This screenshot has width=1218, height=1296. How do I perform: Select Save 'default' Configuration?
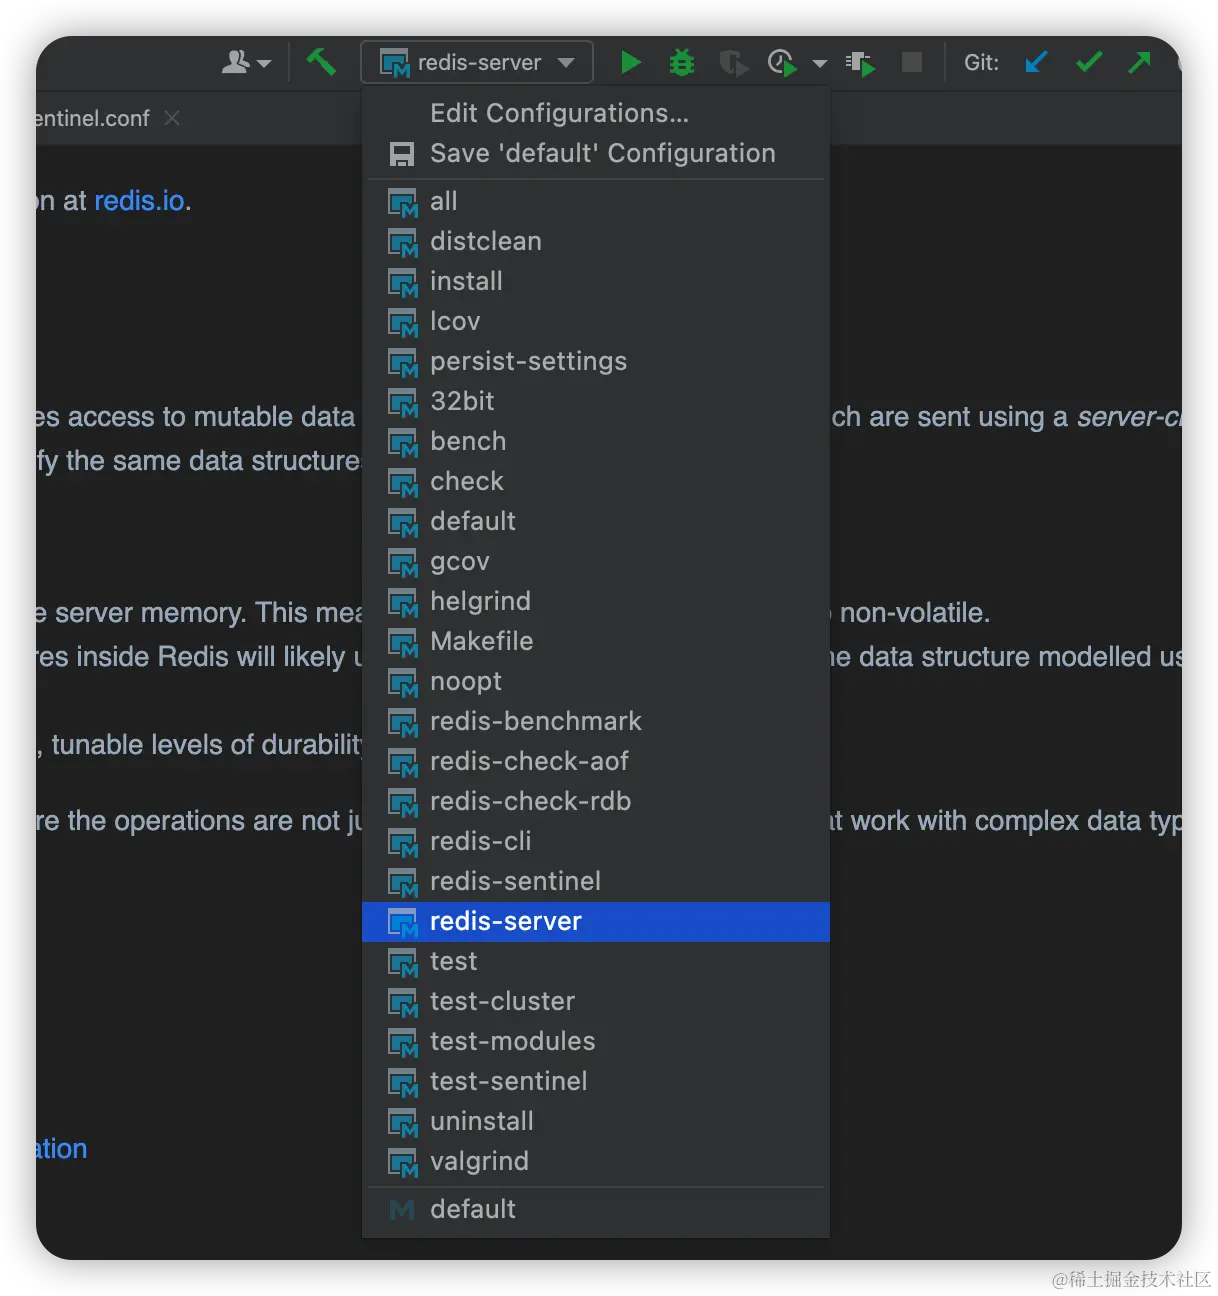coord(596,153)
